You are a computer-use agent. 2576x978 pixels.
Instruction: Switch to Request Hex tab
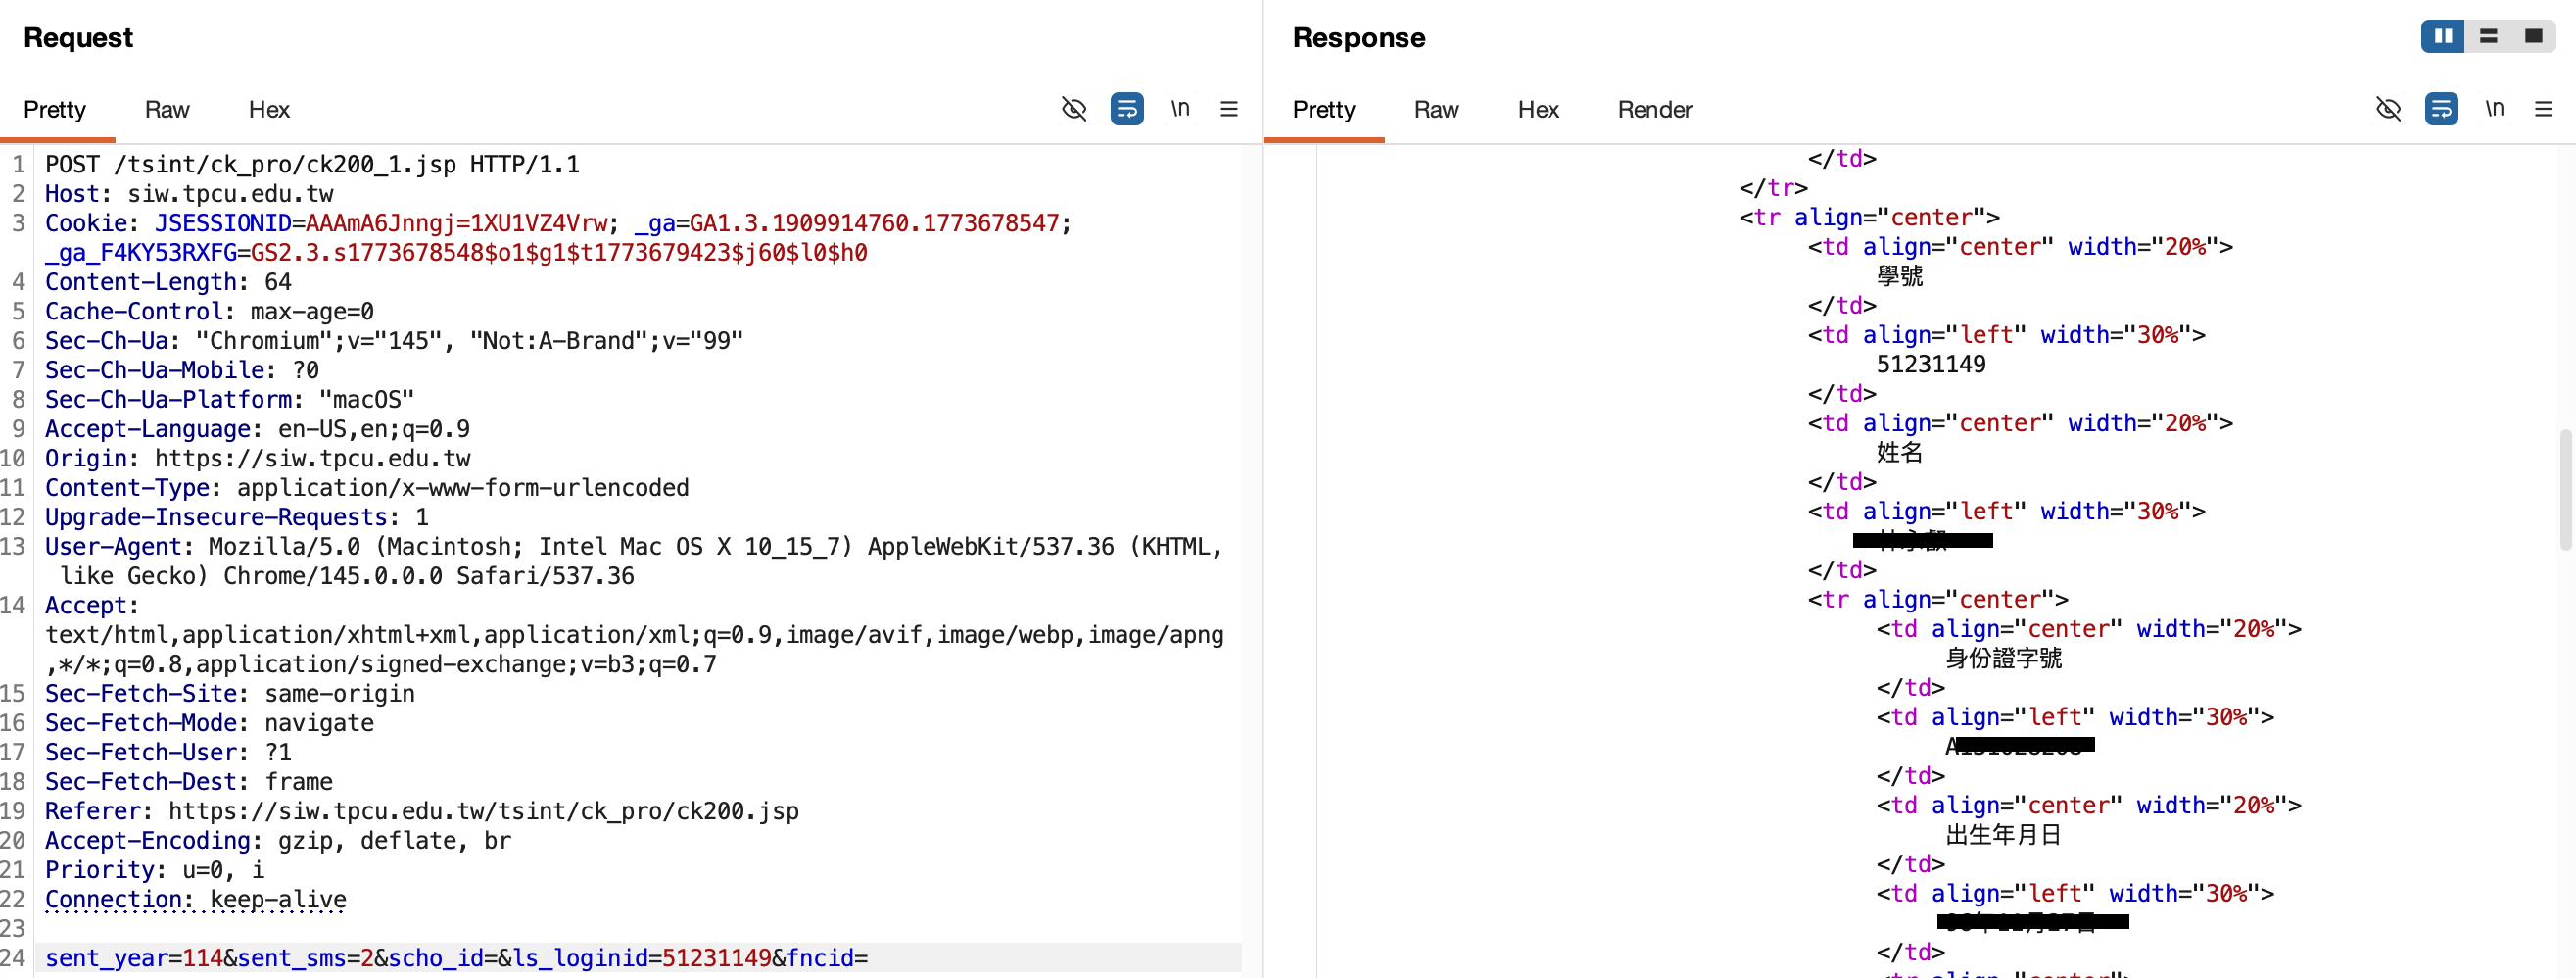[x=269, y=109]
